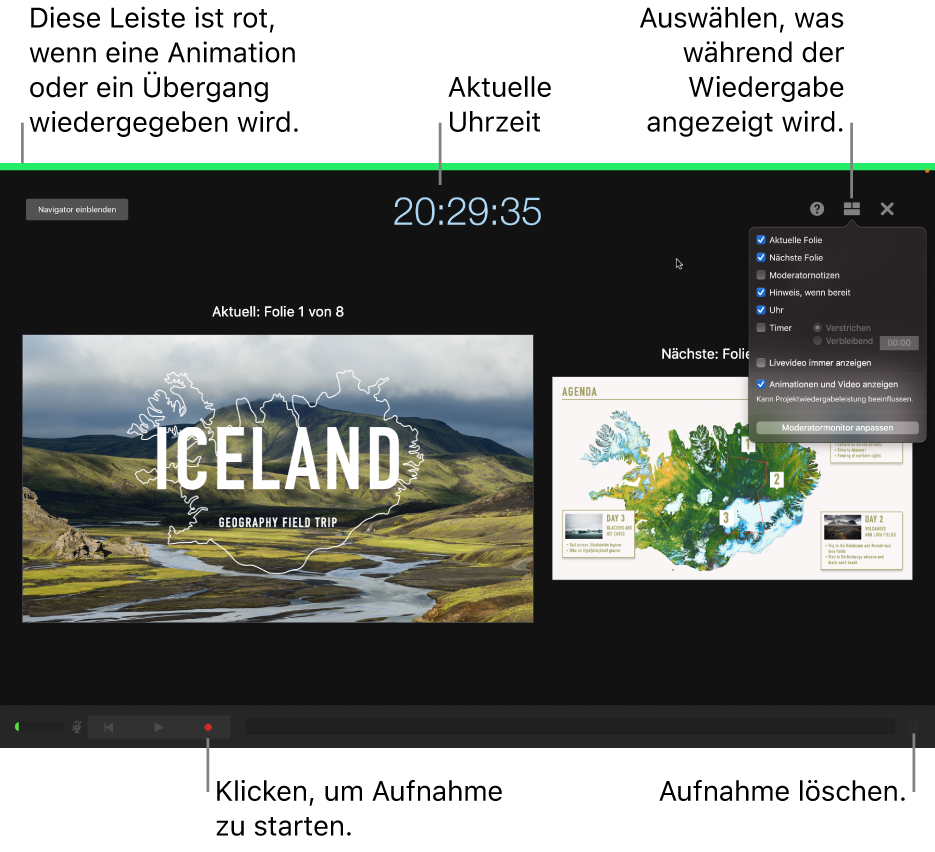Toggle the microphone mute icon
935x852 pixels.
[77, 727]
